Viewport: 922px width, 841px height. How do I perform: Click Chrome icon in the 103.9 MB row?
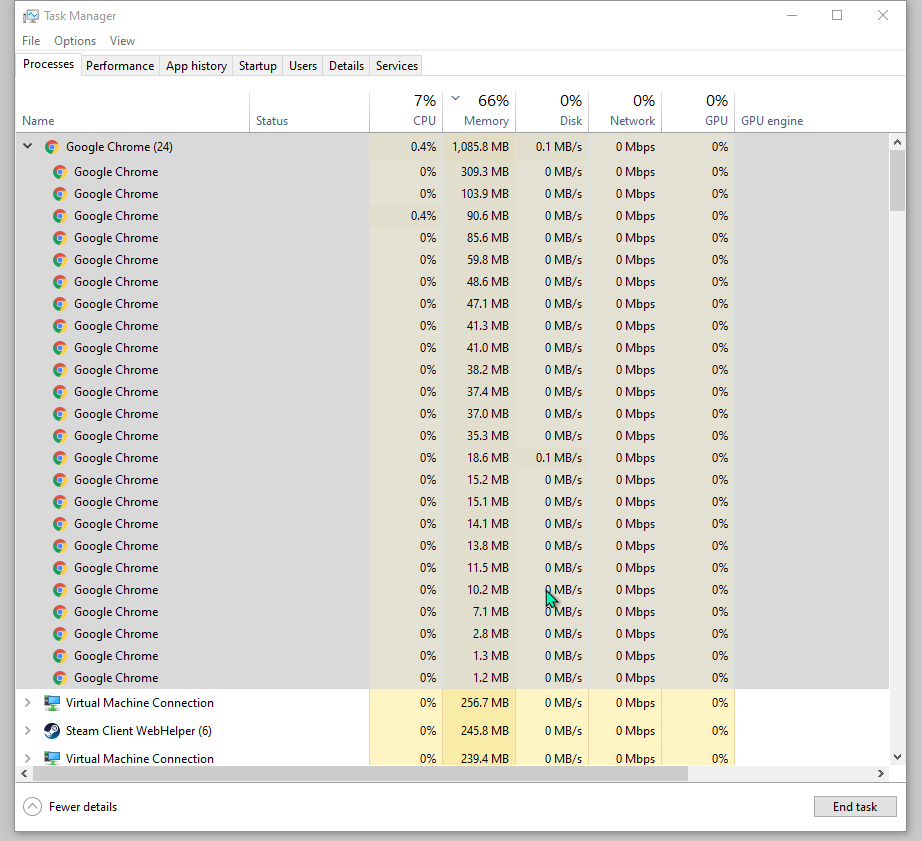59,194
